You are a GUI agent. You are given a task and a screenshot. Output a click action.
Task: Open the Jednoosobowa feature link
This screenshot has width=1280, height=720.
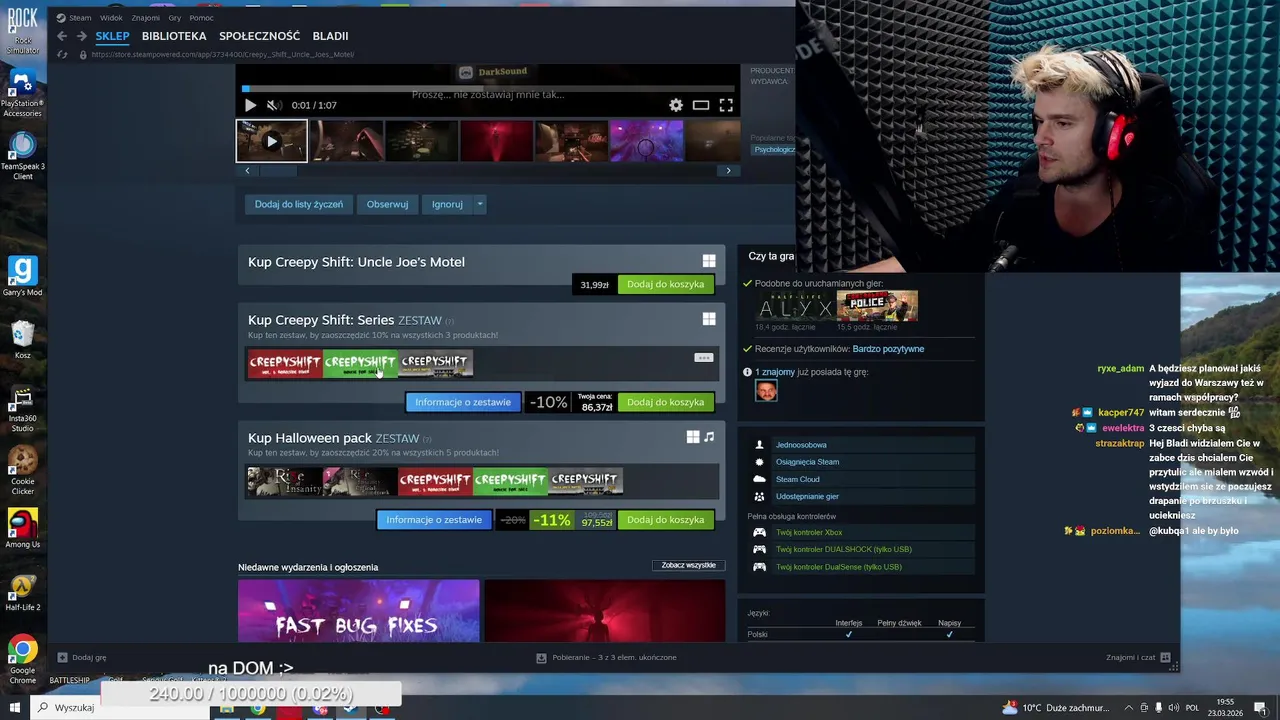point(801,445)
